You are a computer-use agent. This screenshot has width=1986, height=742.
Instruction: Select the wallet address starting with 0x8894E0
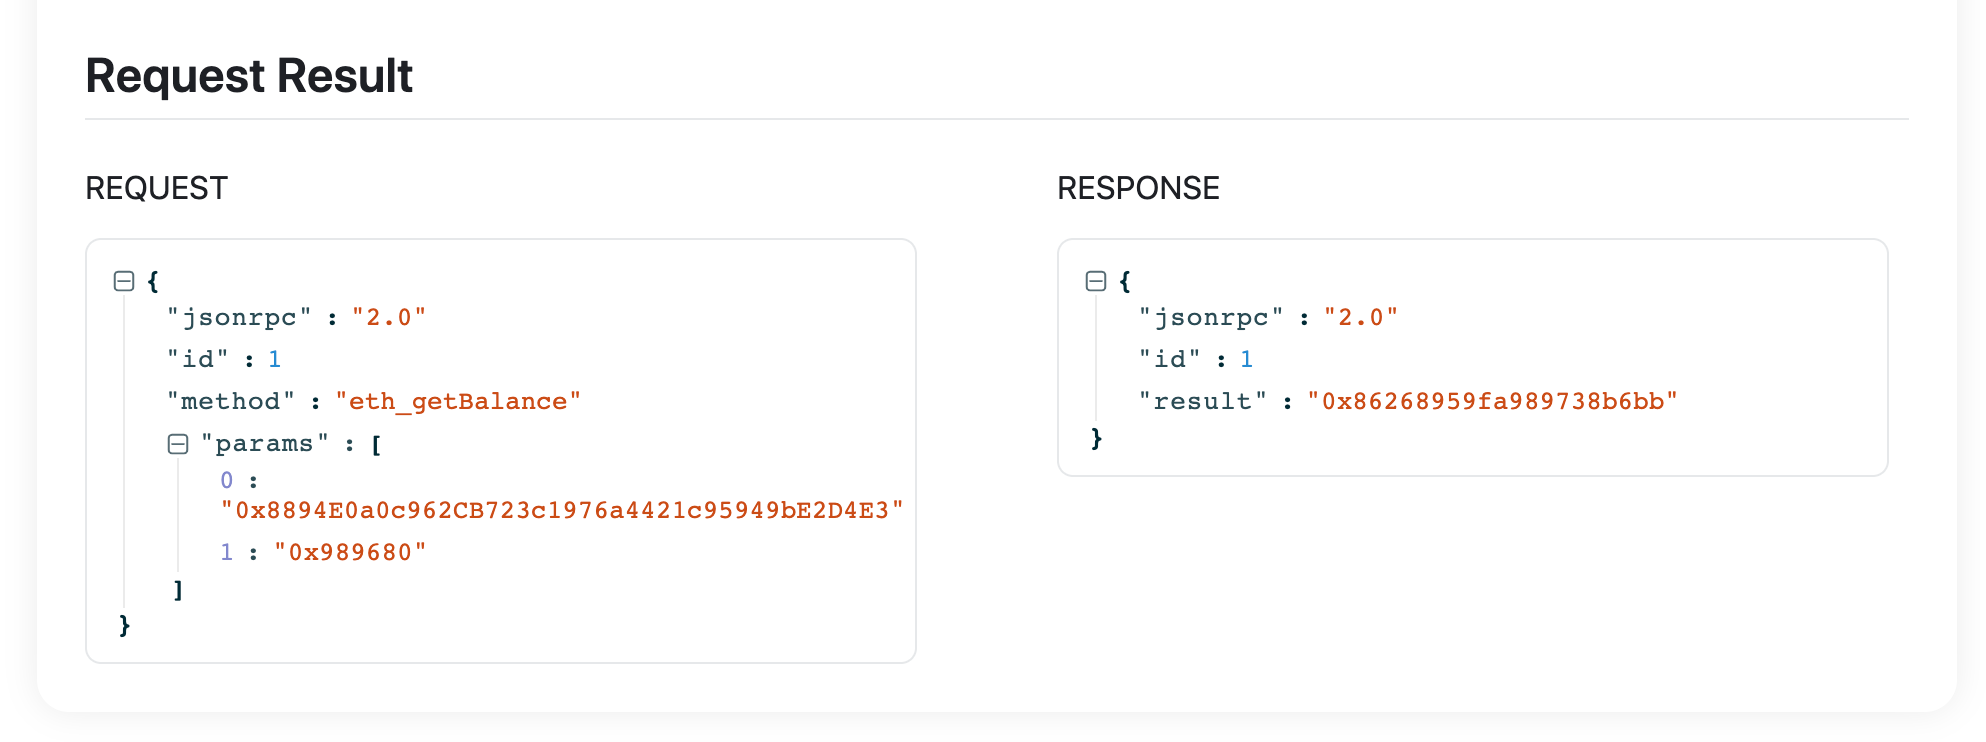[x=562, y=511]
